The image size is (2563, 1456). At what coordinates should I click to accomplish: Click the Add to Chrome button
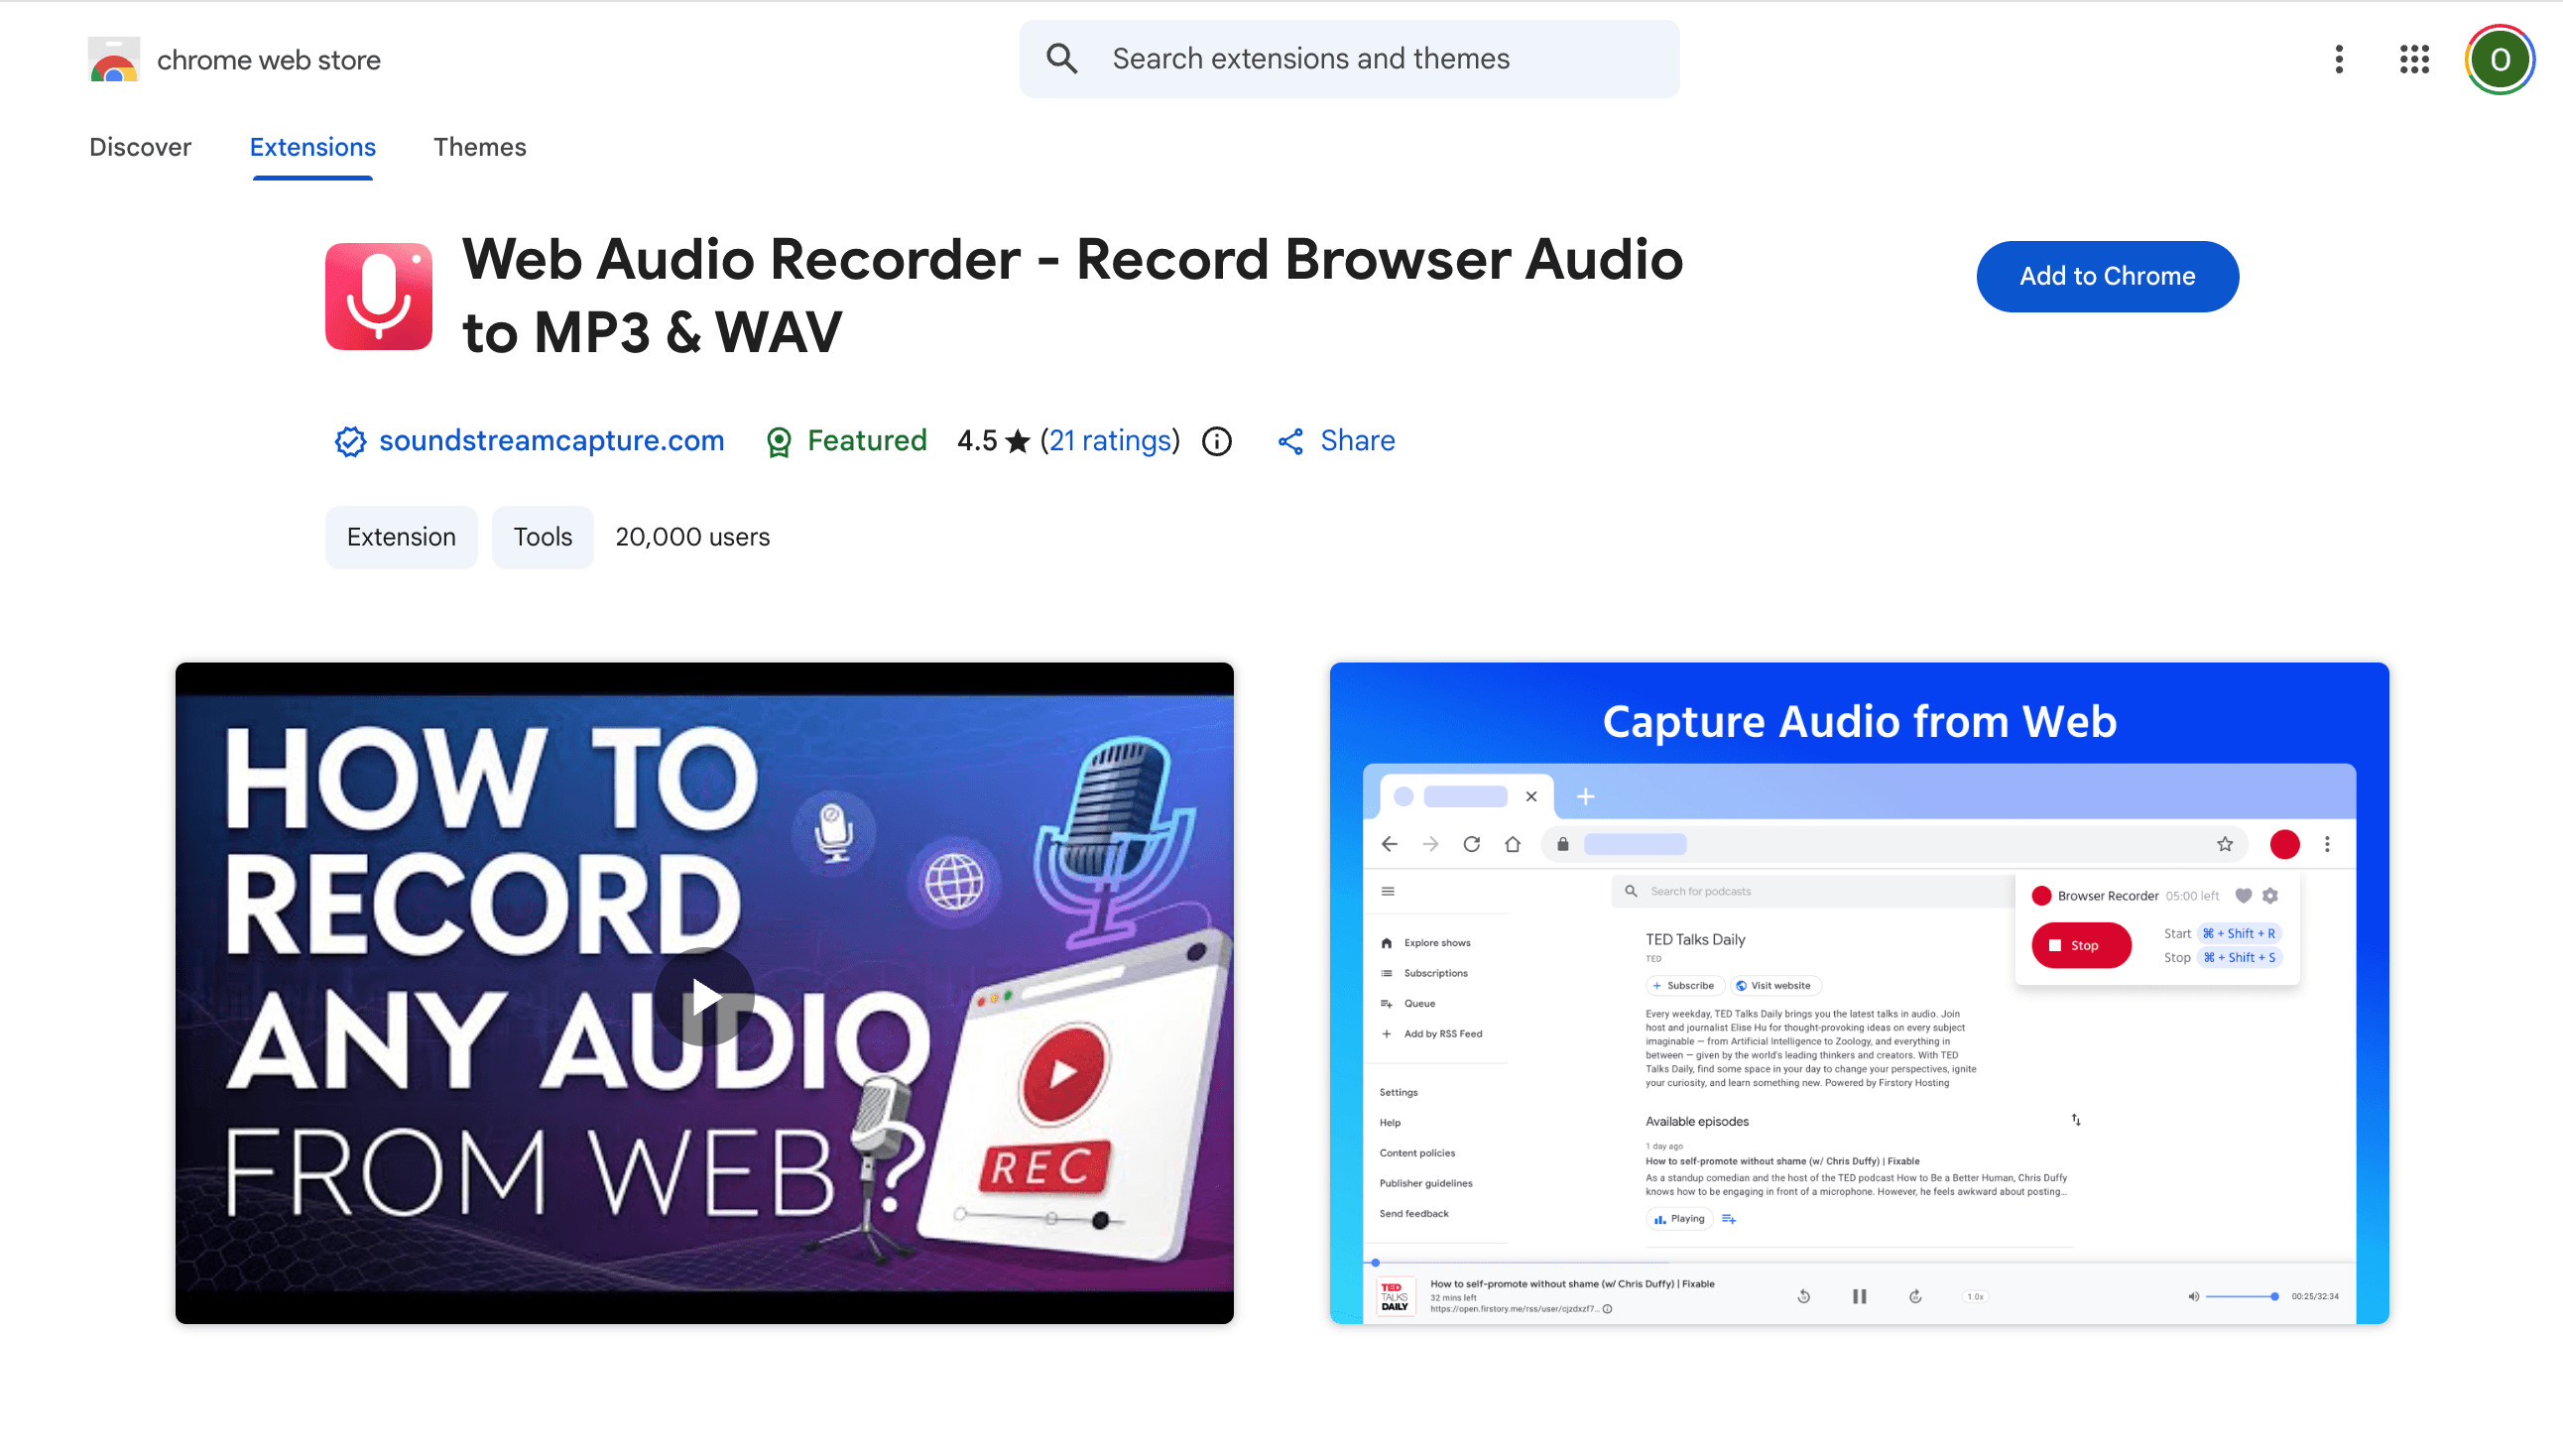(2107, 276)
